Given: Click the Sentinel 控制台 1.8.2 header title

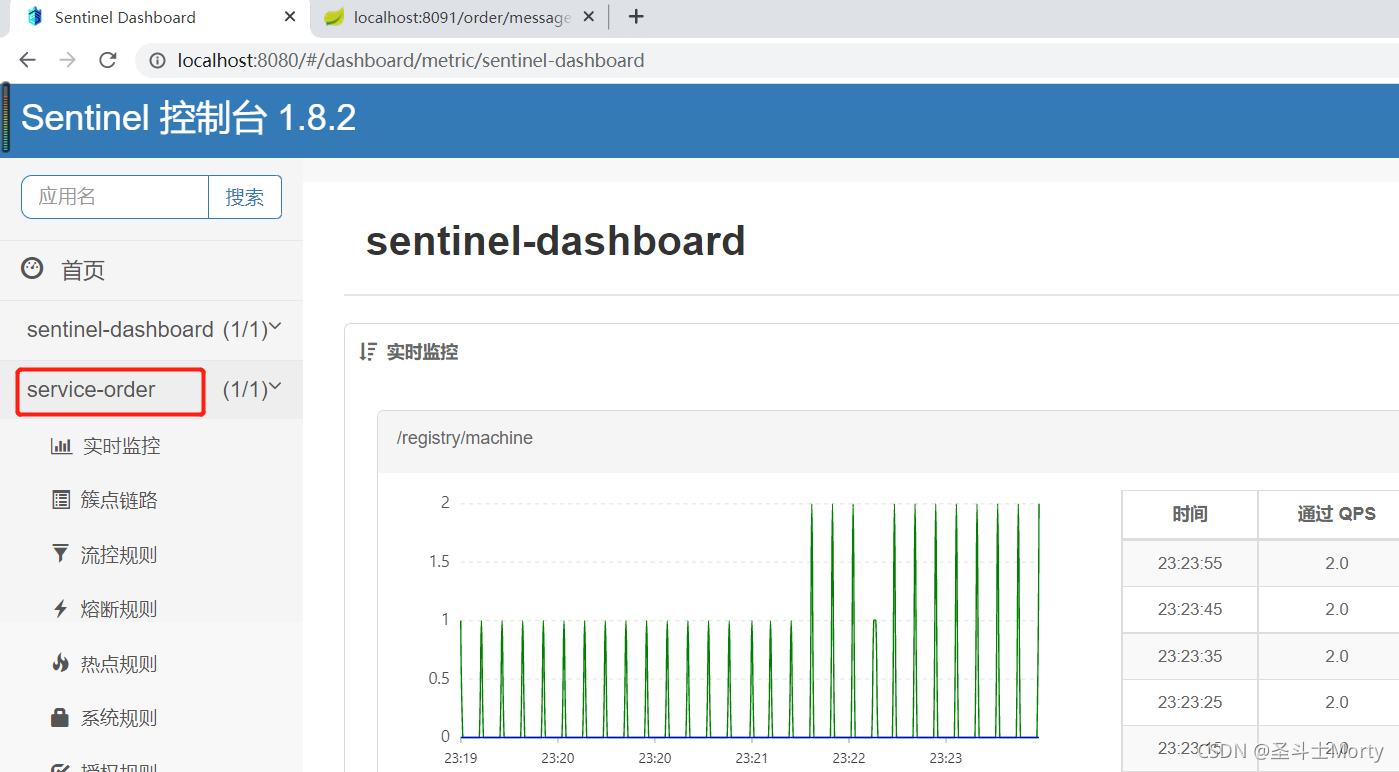Looking at the screenshot, I should click(x=189, y=119).
